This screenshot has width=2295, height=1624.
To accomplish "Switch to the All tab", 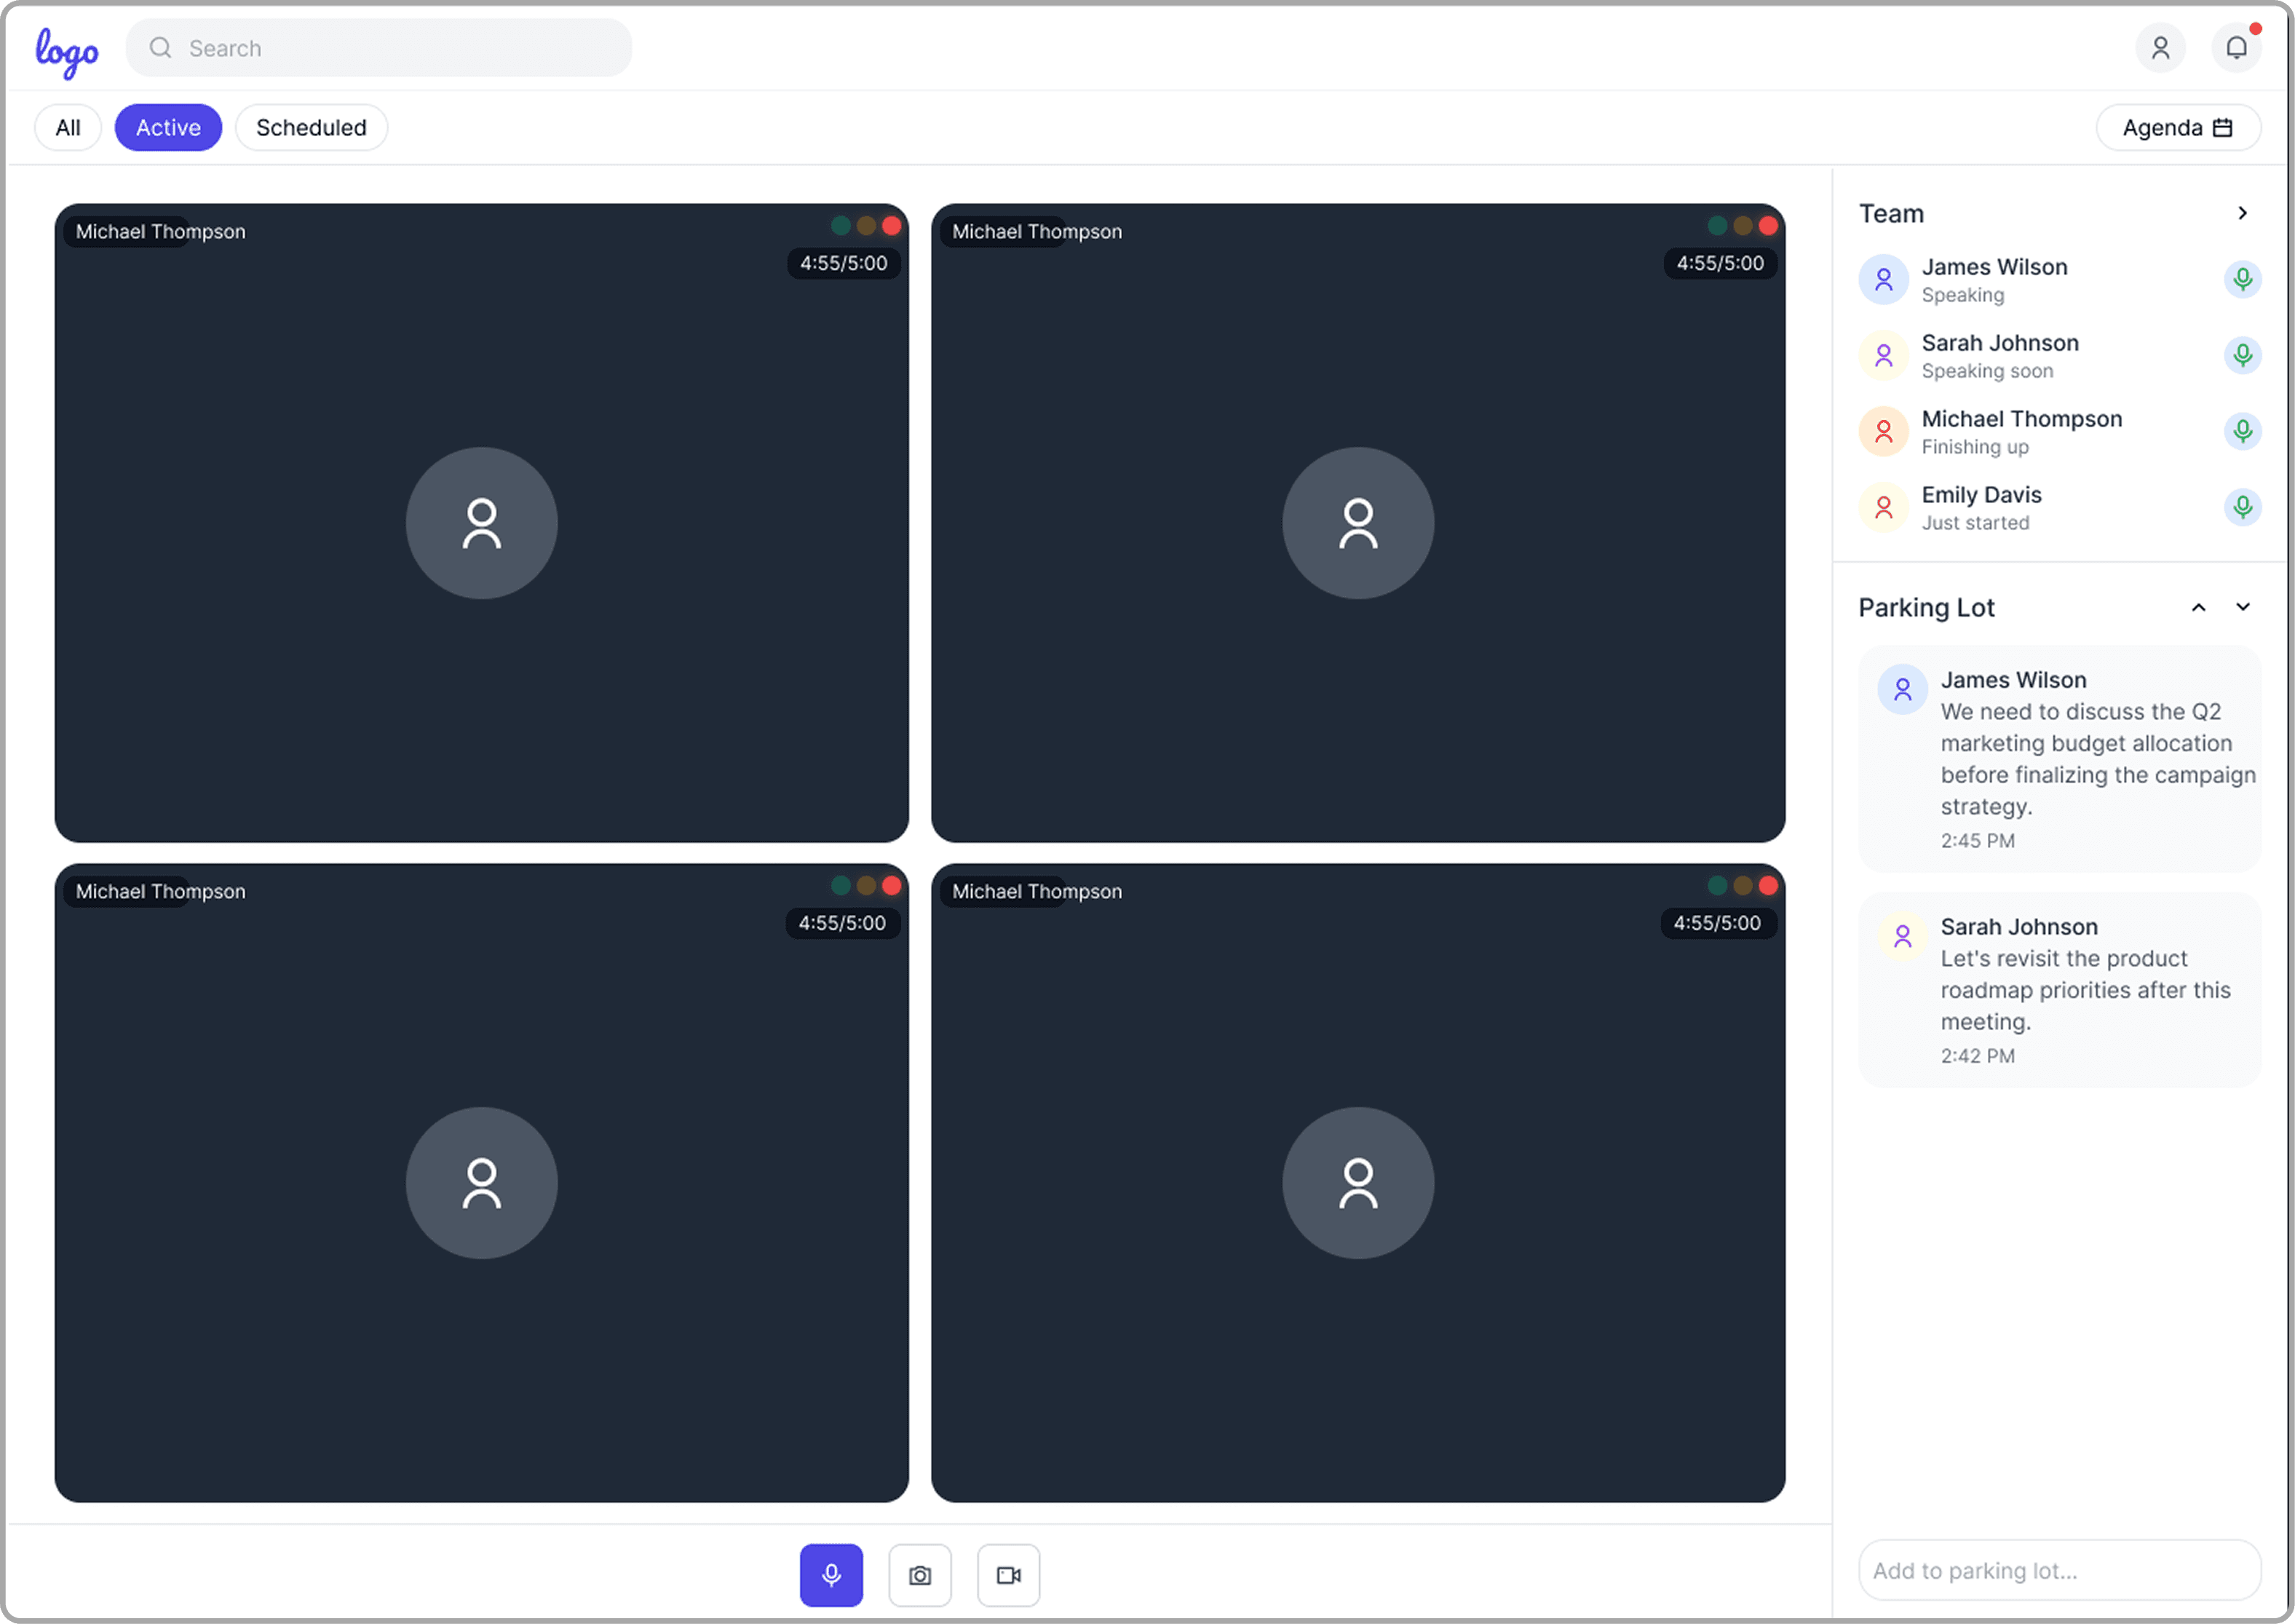I will pos(68,128).
